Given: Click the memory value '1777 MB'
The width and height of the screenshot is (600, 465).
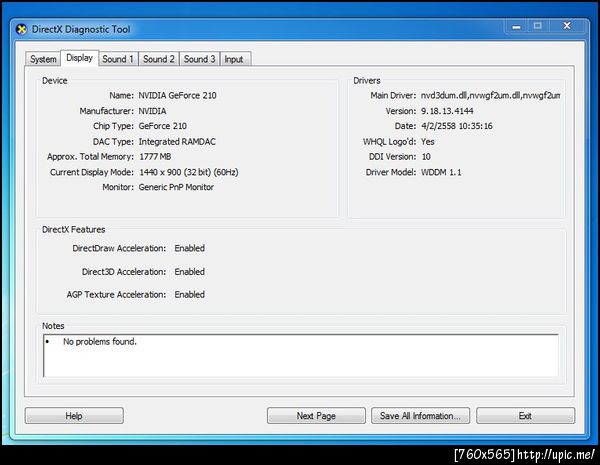Looking at the screenshot, I should pos(155,157).
